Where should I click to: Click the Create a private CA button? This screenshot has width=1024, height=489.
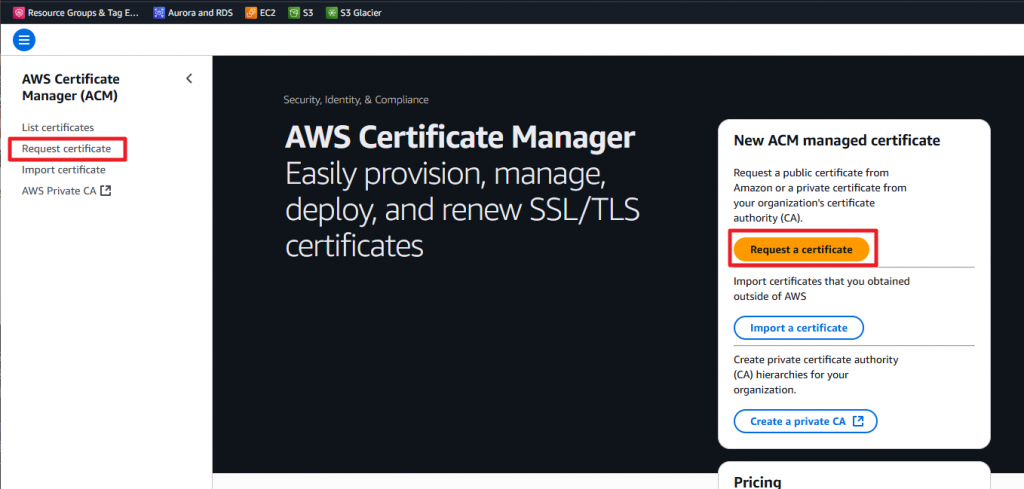pyautogui.click(x=806, y=421)
